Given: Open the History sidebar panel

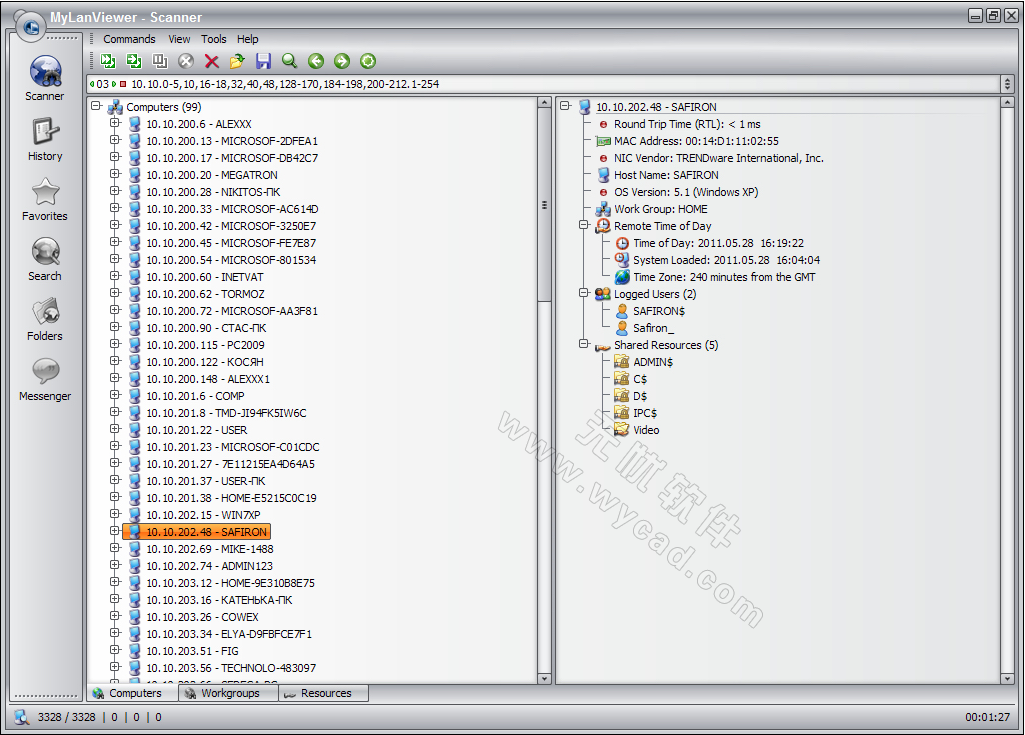Looking at the screenshot, I should 45,139.
